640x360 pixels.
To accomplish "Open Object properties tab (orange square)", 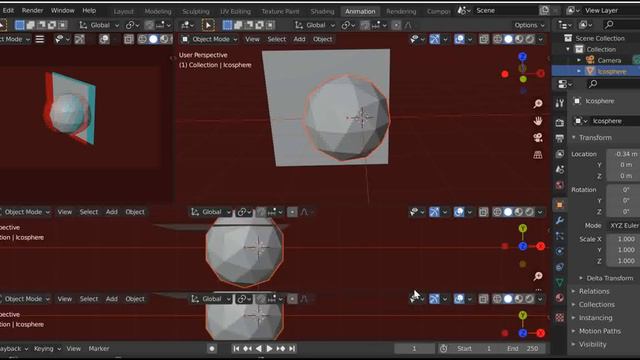I will pos(560,205).
